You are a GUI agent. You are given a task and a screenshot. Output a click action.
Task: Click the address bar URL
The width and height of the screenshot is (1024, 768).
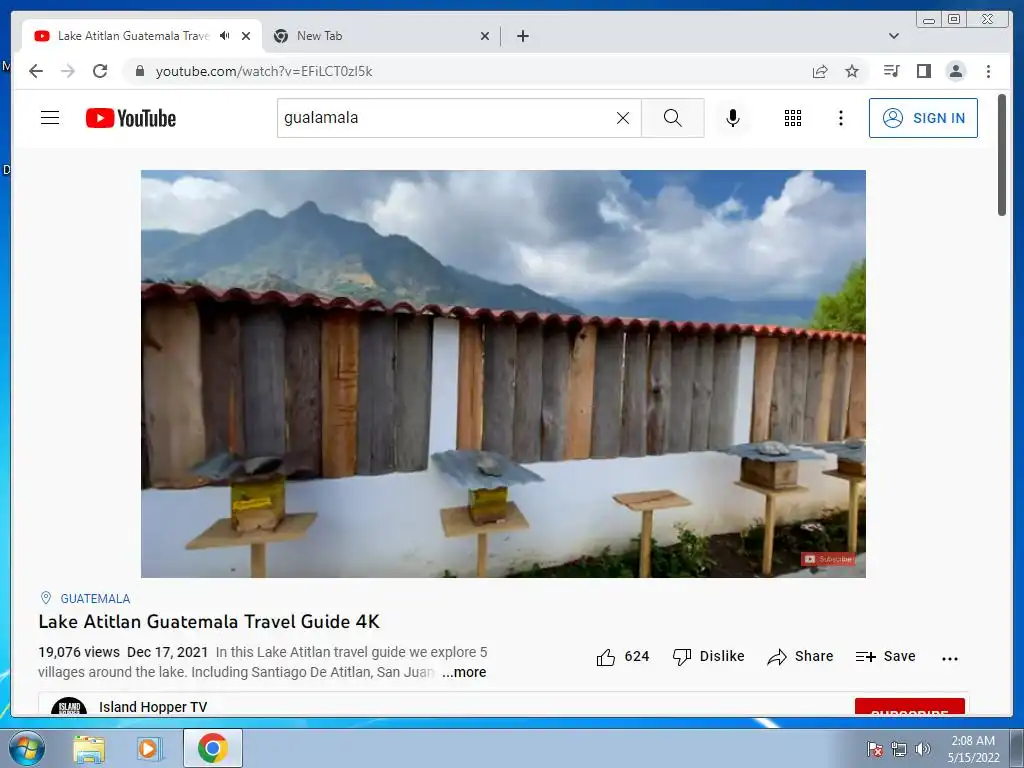click(x=264, y=71)
